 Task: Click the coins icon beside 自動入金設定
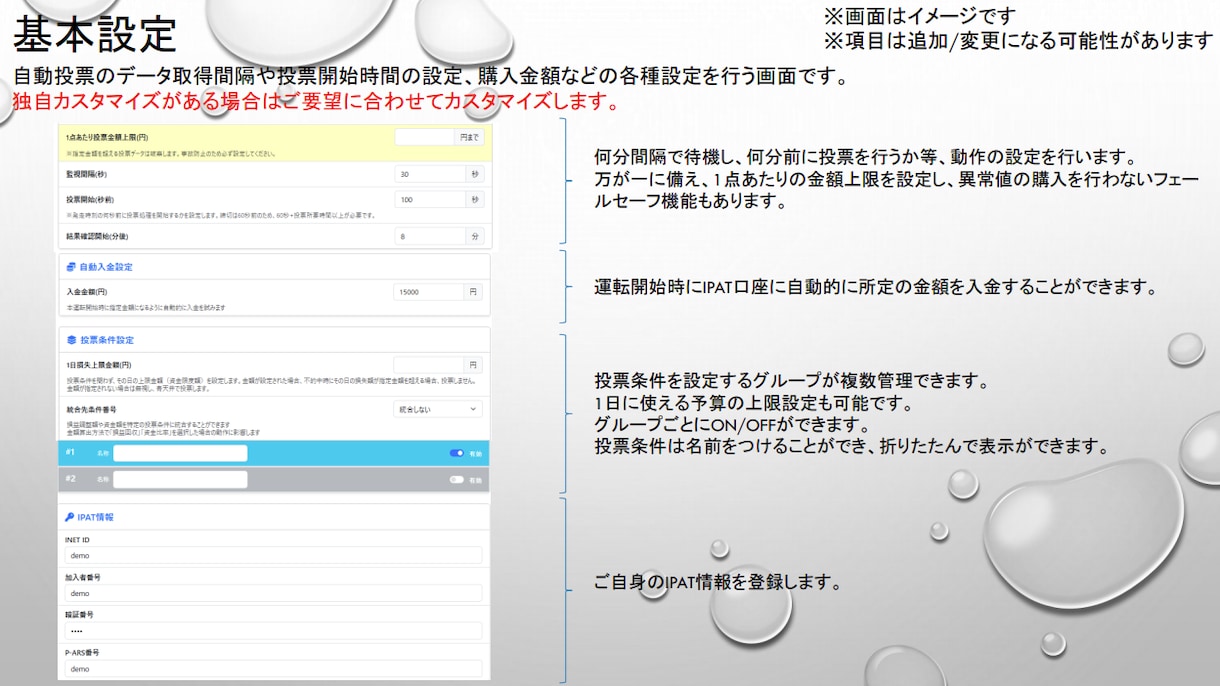[x=70, y=267]
